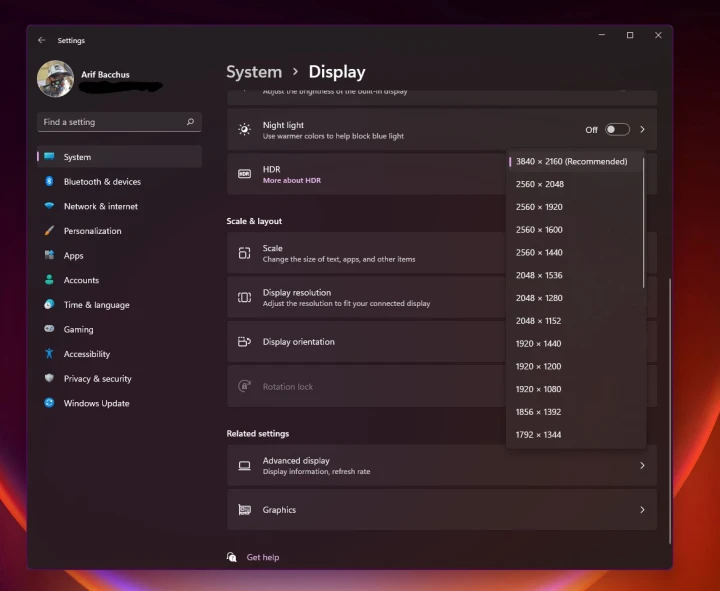This screenshot has height=591, width=720.
Task: Open Advanced display settings
Action: click(x=442, y=466)
